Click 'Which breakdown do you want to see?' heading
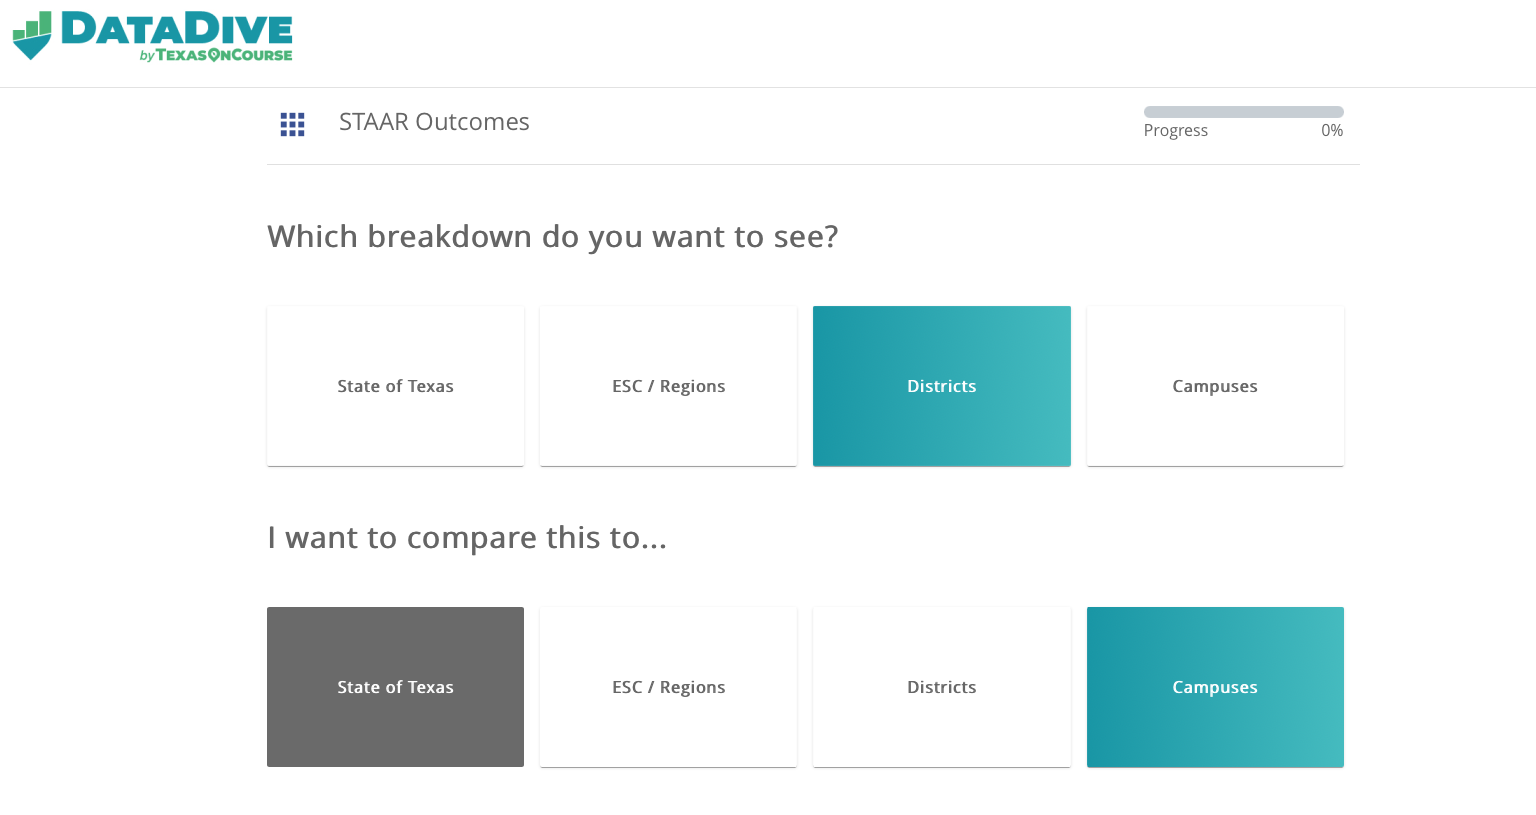 tap(553, 237)
